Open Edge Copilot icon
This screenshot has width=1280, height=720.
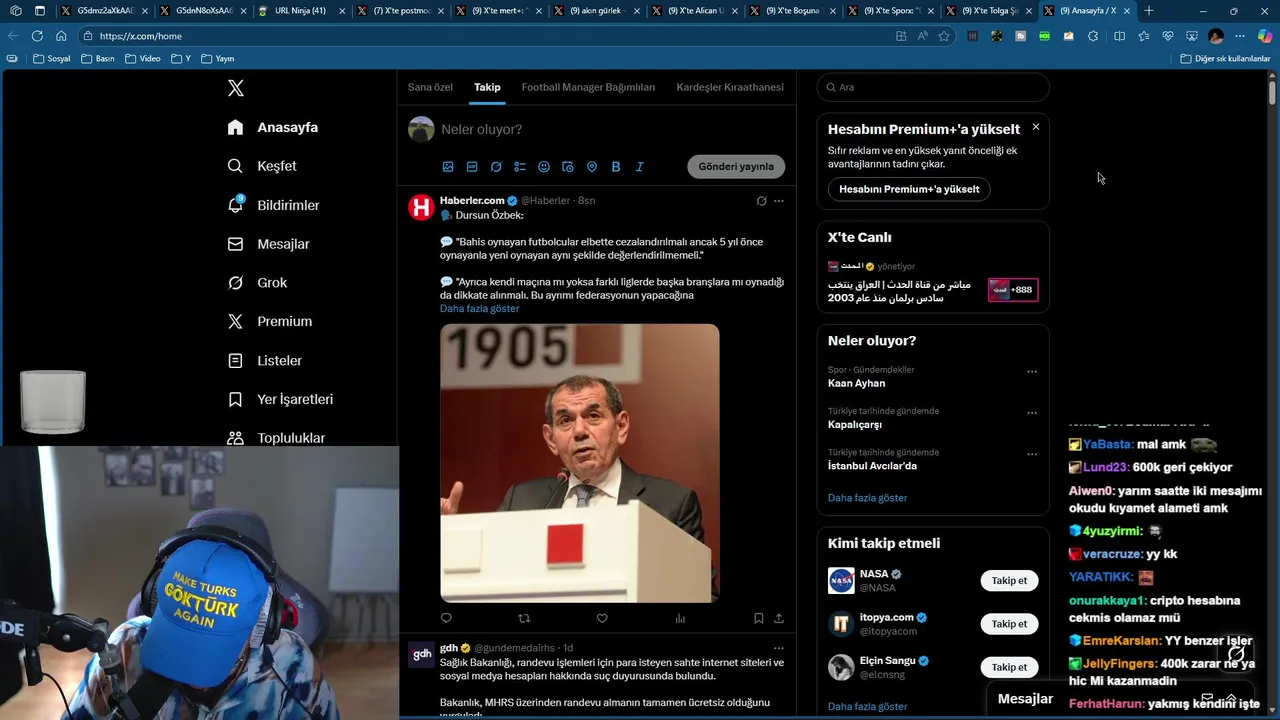click(x=1265, y=36)
